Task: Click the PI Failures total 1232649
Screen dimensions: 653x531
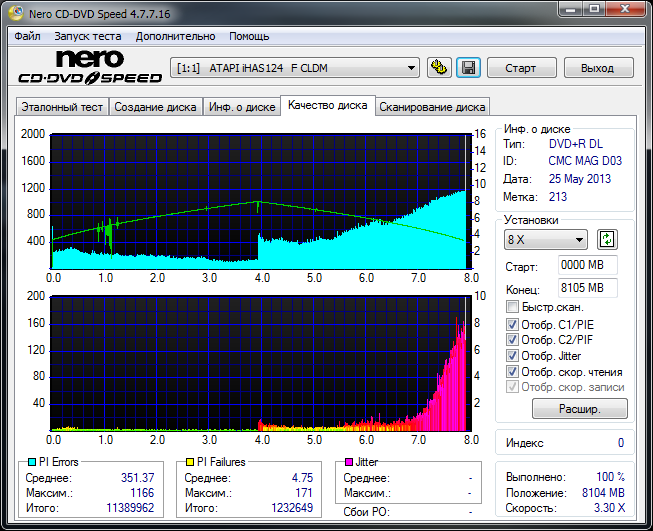Action: point(292,508)
